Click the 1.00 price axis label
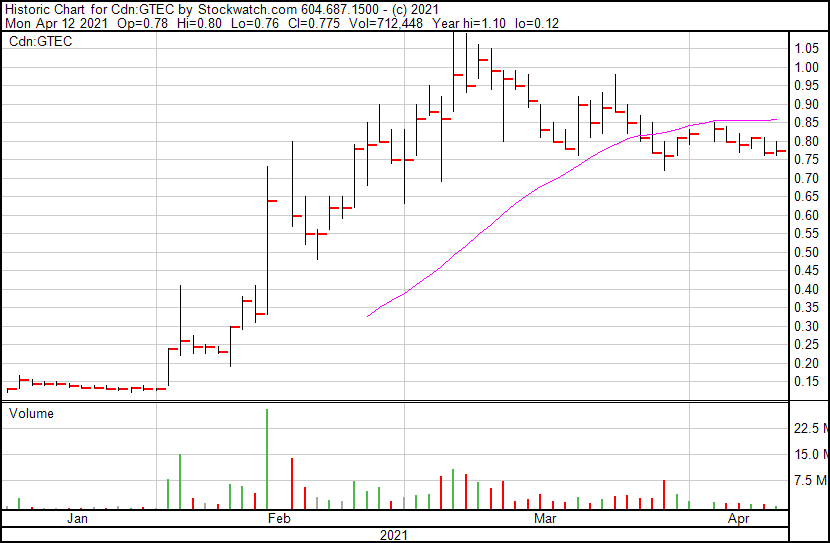The height and width of the screenshot is (543, 830). click(807, 67)
